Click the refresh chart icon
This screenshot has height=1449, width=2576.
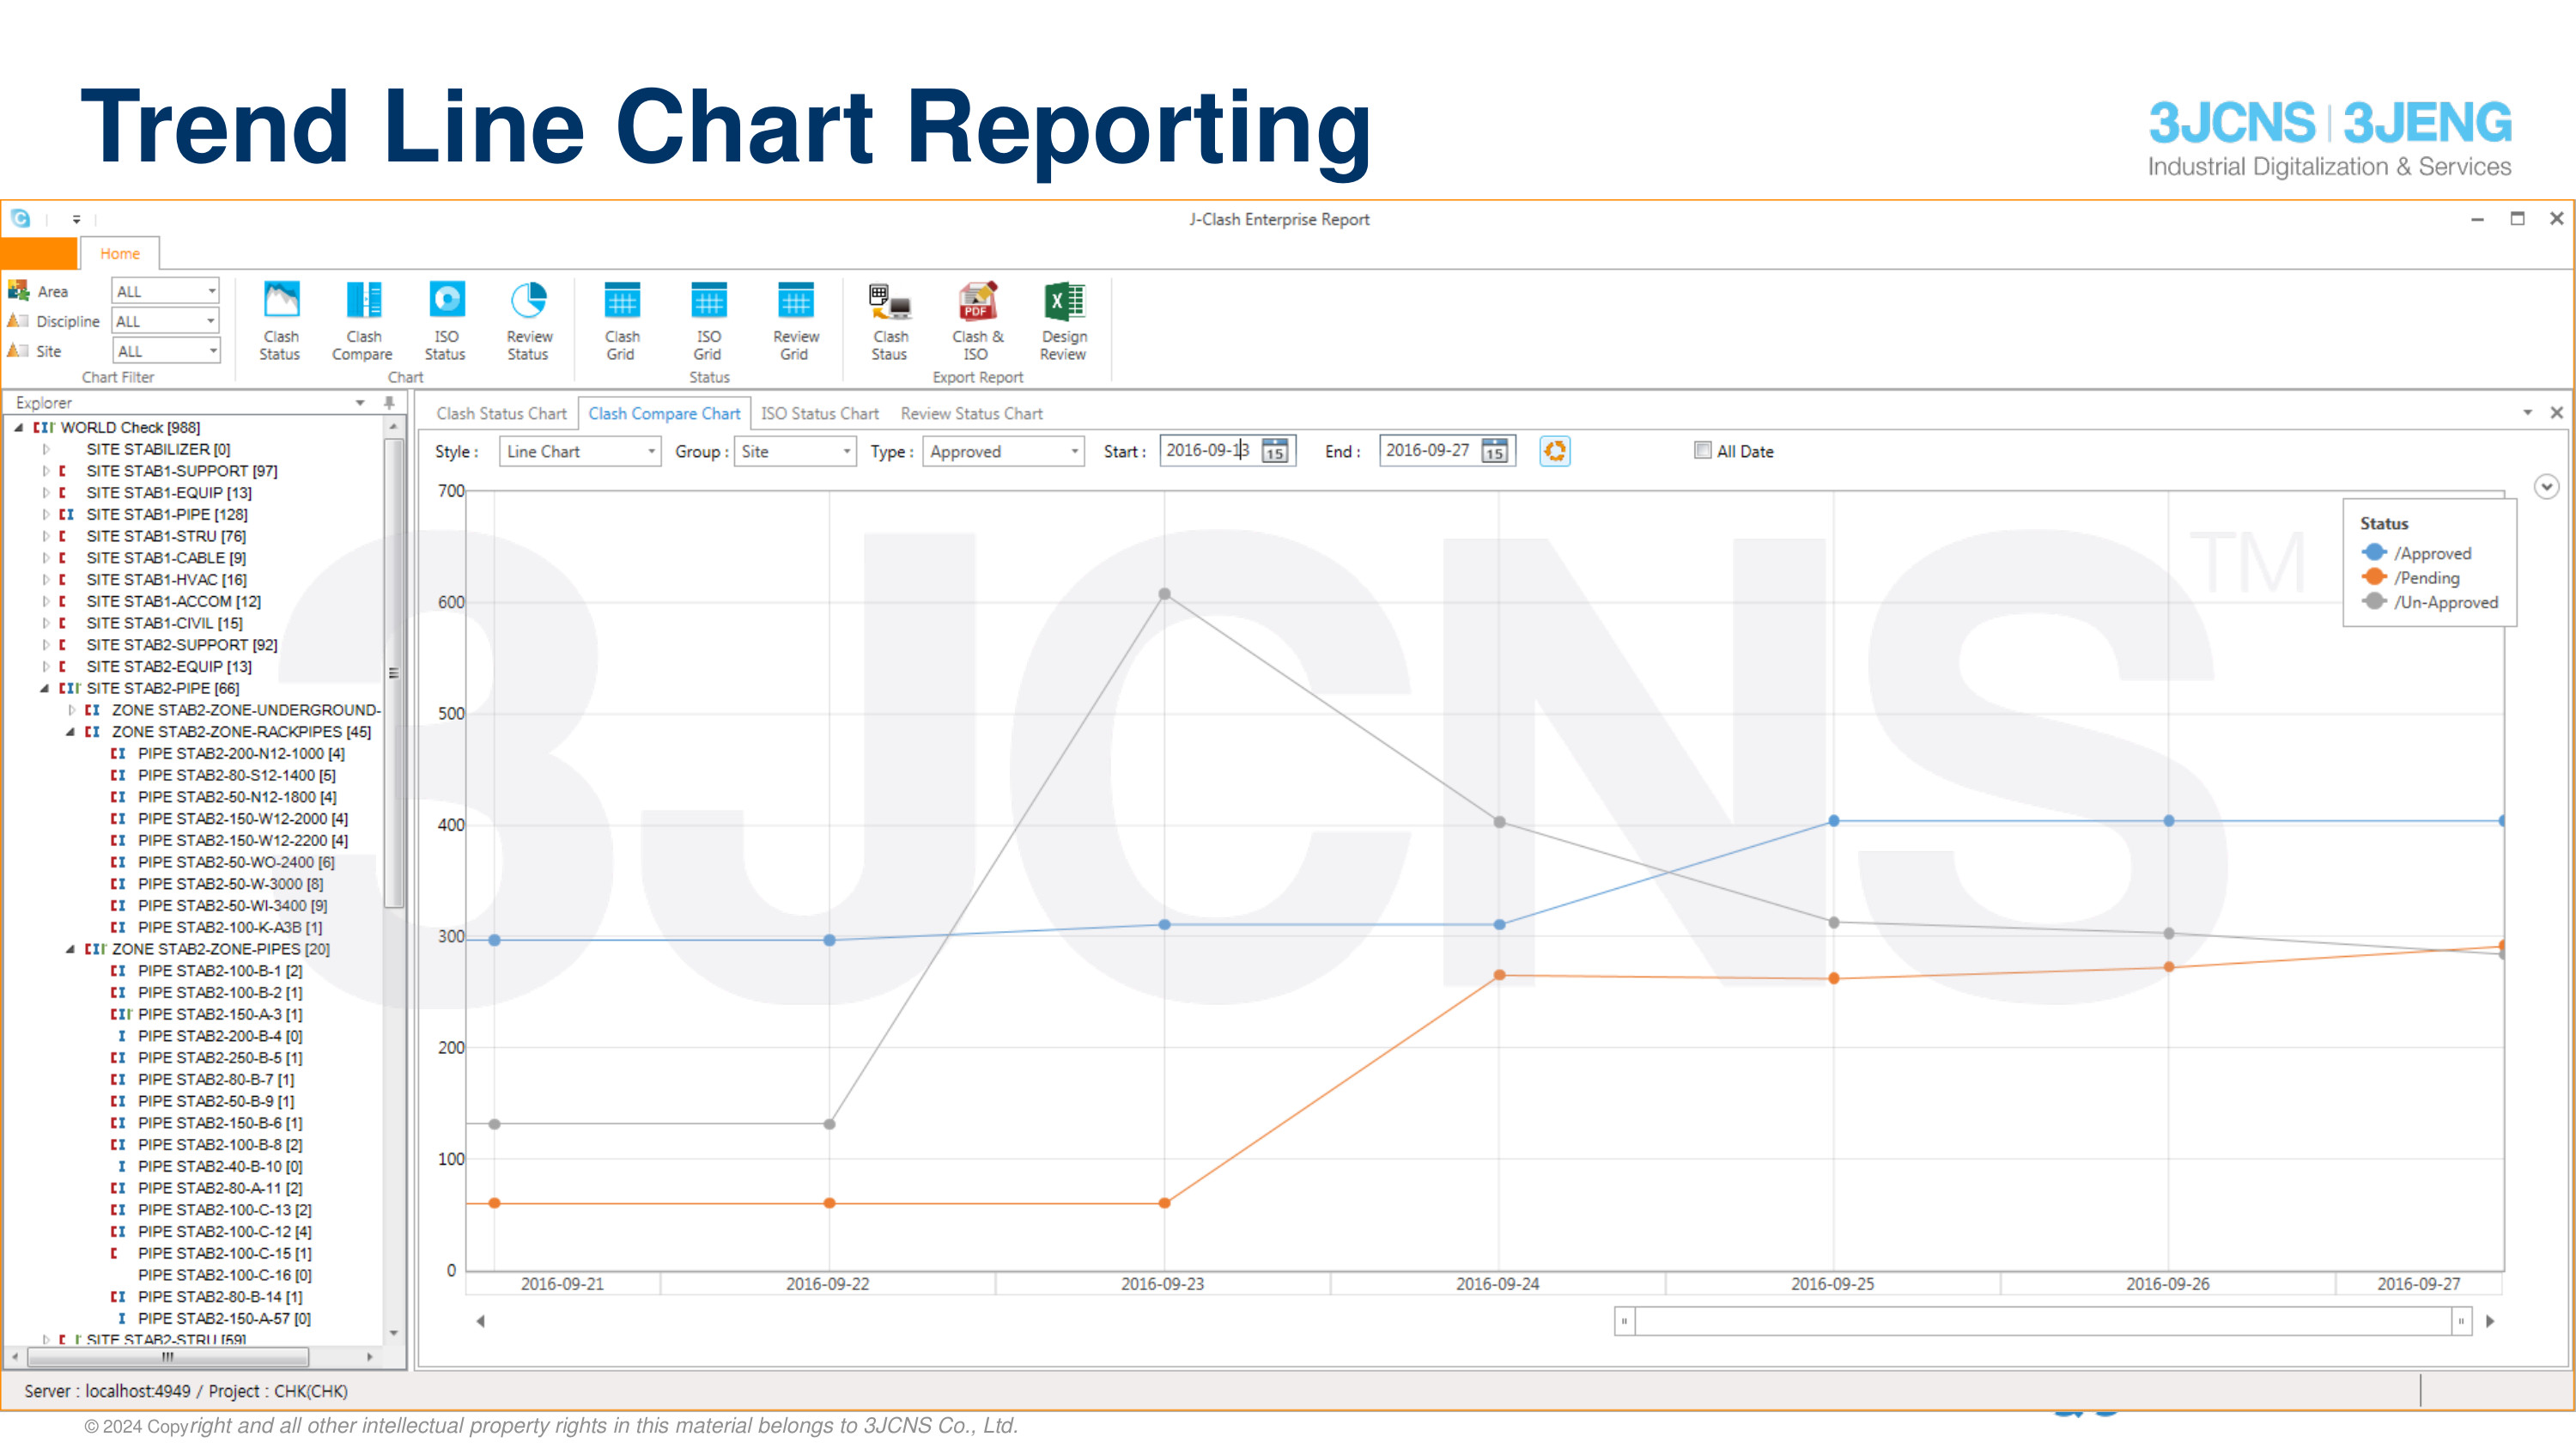click(x=1554, y=451)
